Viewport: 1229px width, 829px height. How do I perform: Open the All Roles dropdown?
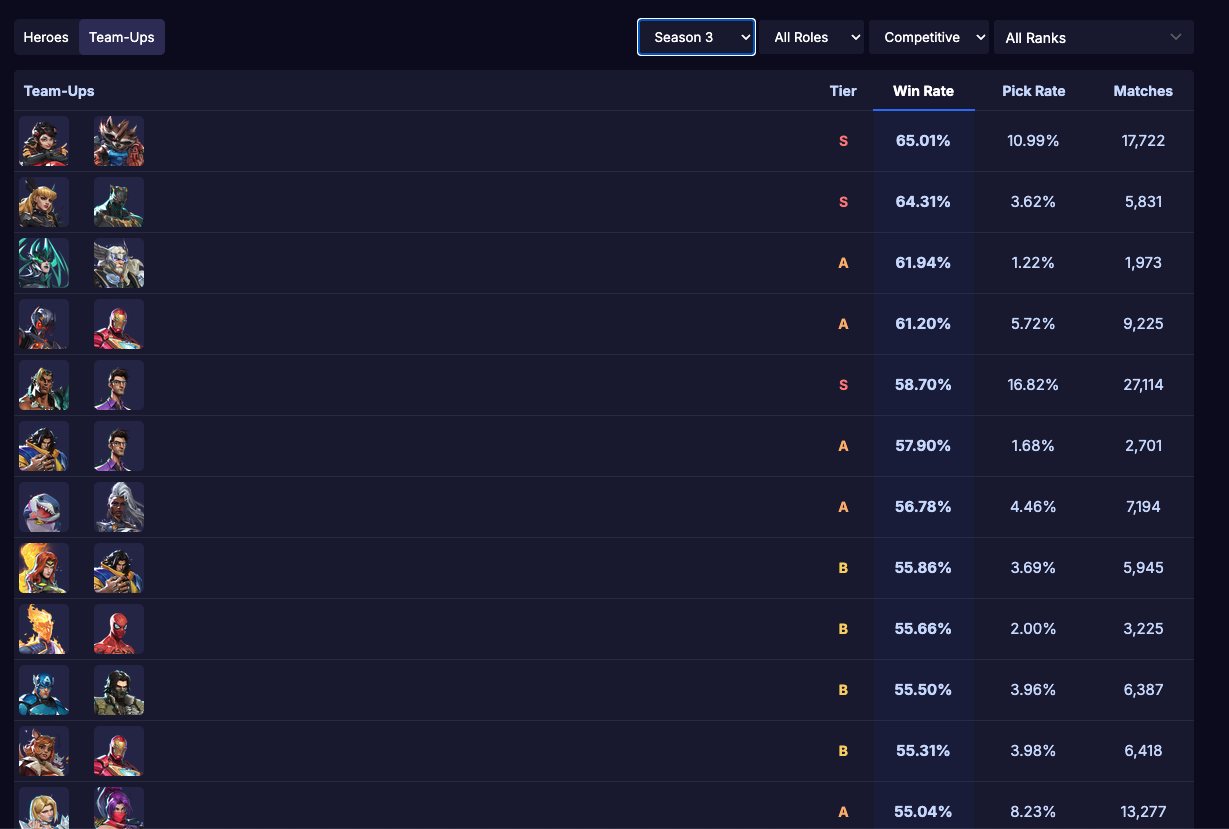pos(812,37)
